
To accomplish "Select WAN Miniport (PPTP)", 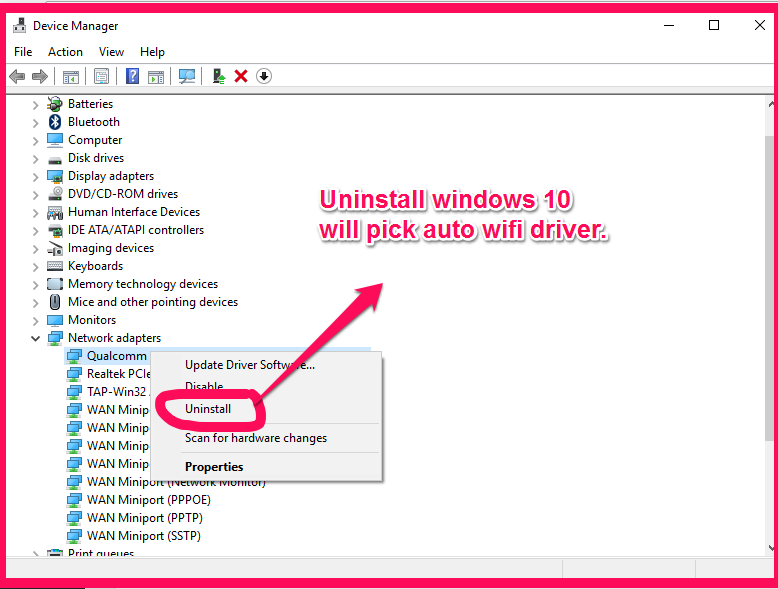I will (x=145, y=518).
